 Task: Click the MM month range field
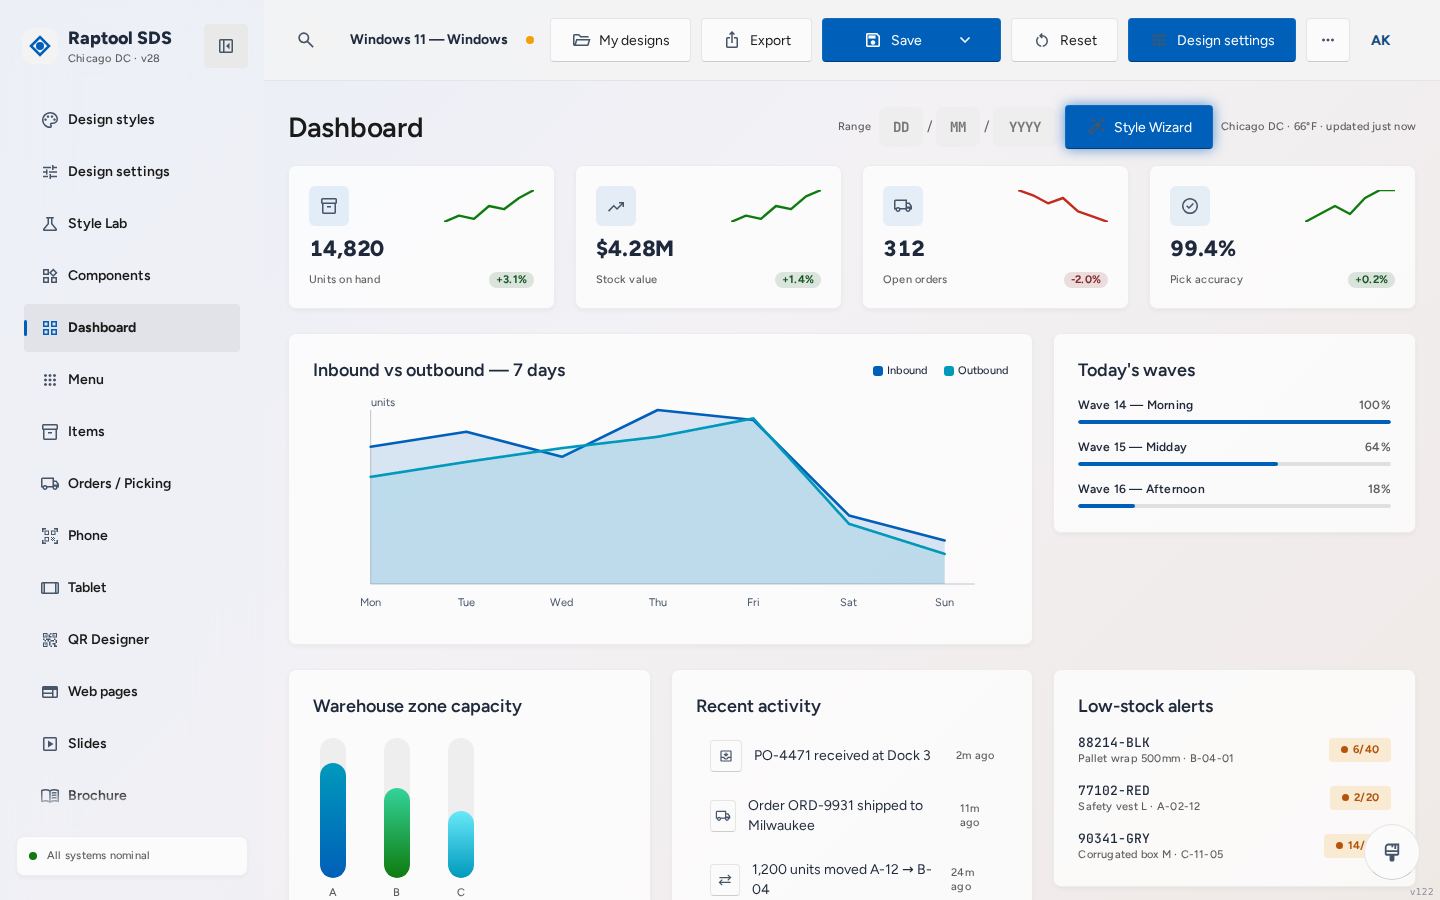958,127
